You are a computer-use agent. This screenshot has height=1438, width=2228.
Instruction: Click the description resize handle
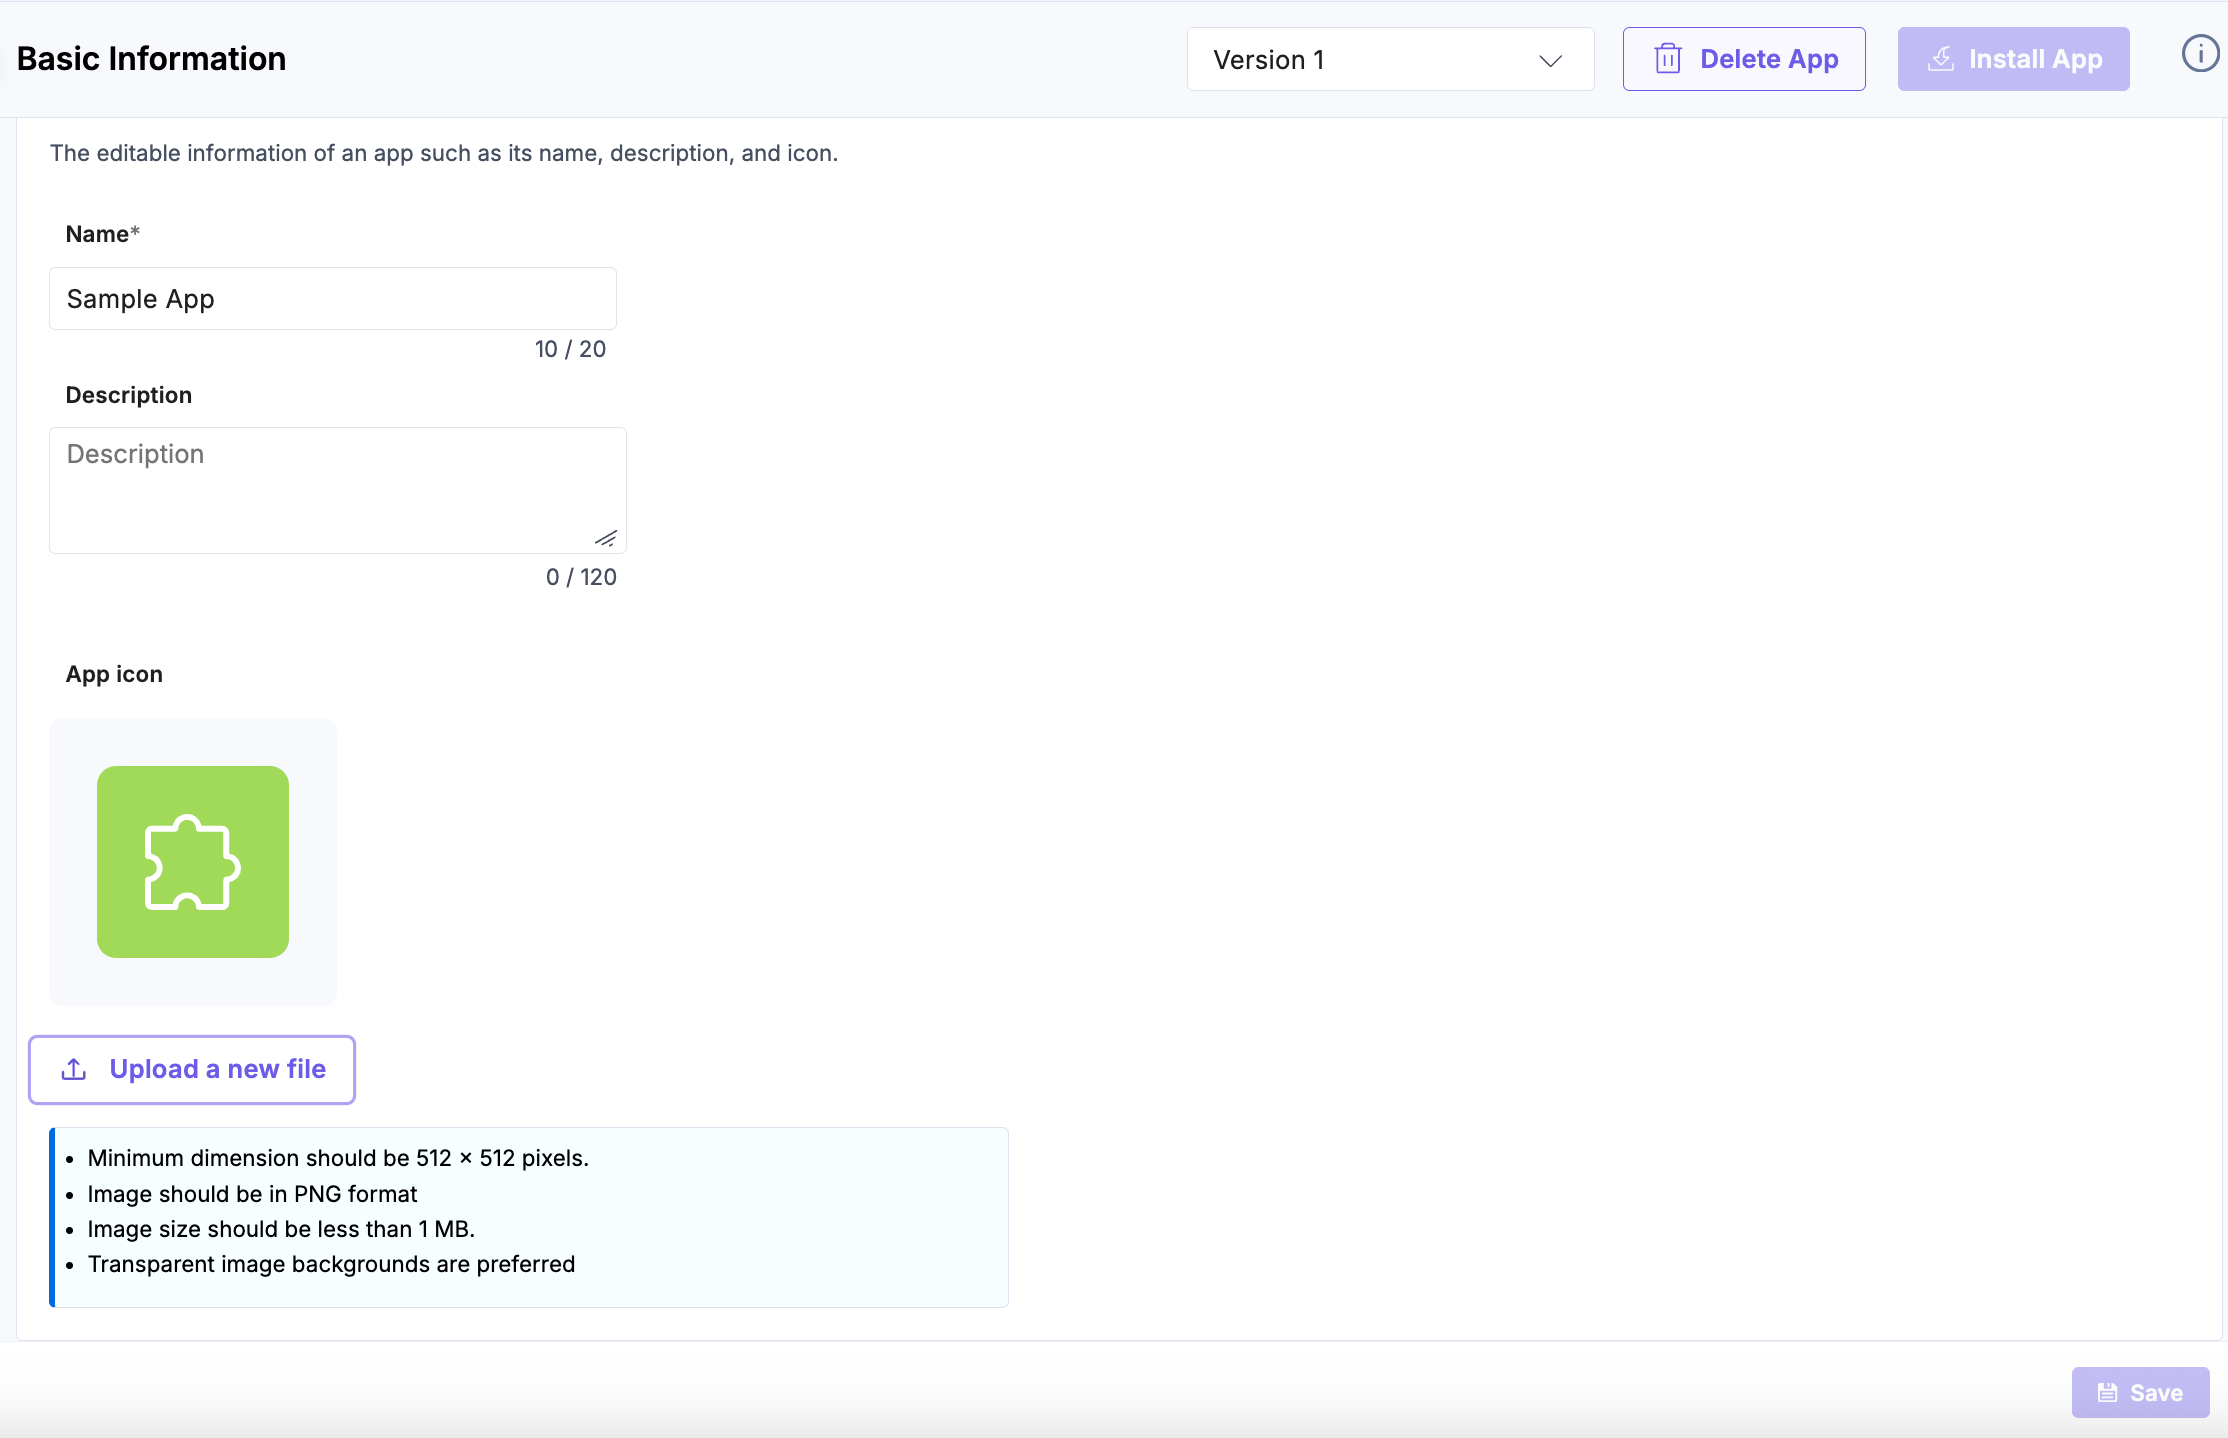pos(606,538)
